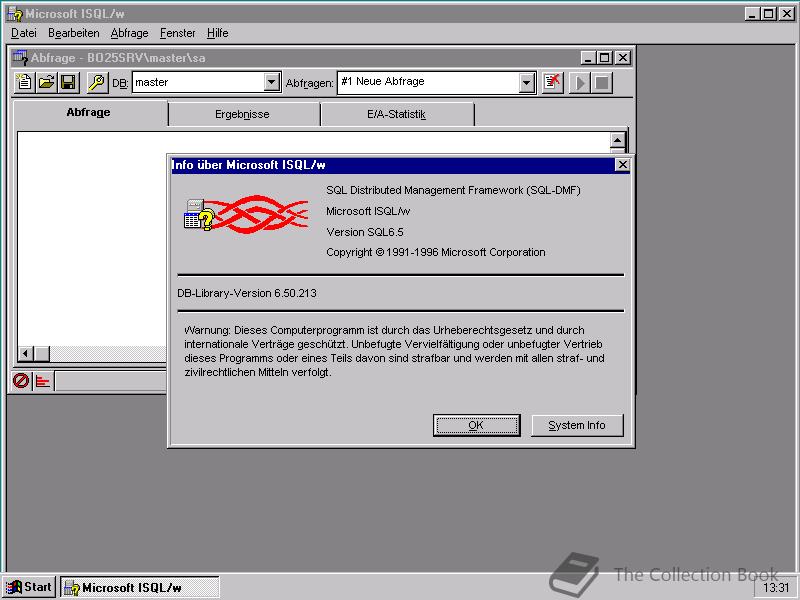
Task: Click the horizontal scrollbar thumb in the query editor
Action: point(42,353)
